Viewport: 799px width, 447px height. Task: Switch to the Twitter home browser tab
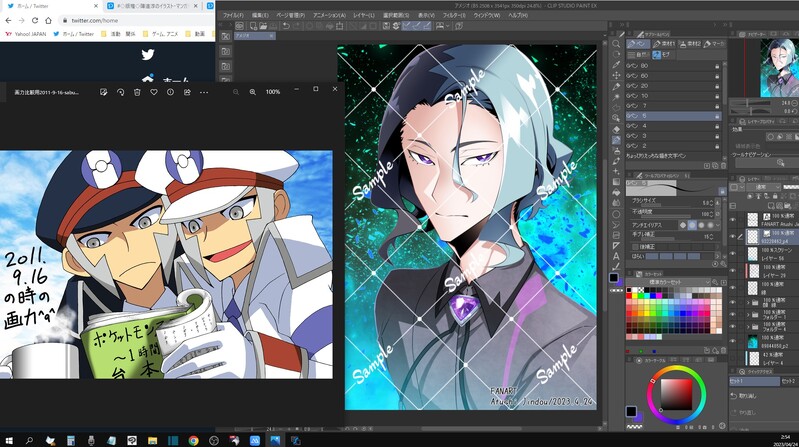click(x=51, y=6)
